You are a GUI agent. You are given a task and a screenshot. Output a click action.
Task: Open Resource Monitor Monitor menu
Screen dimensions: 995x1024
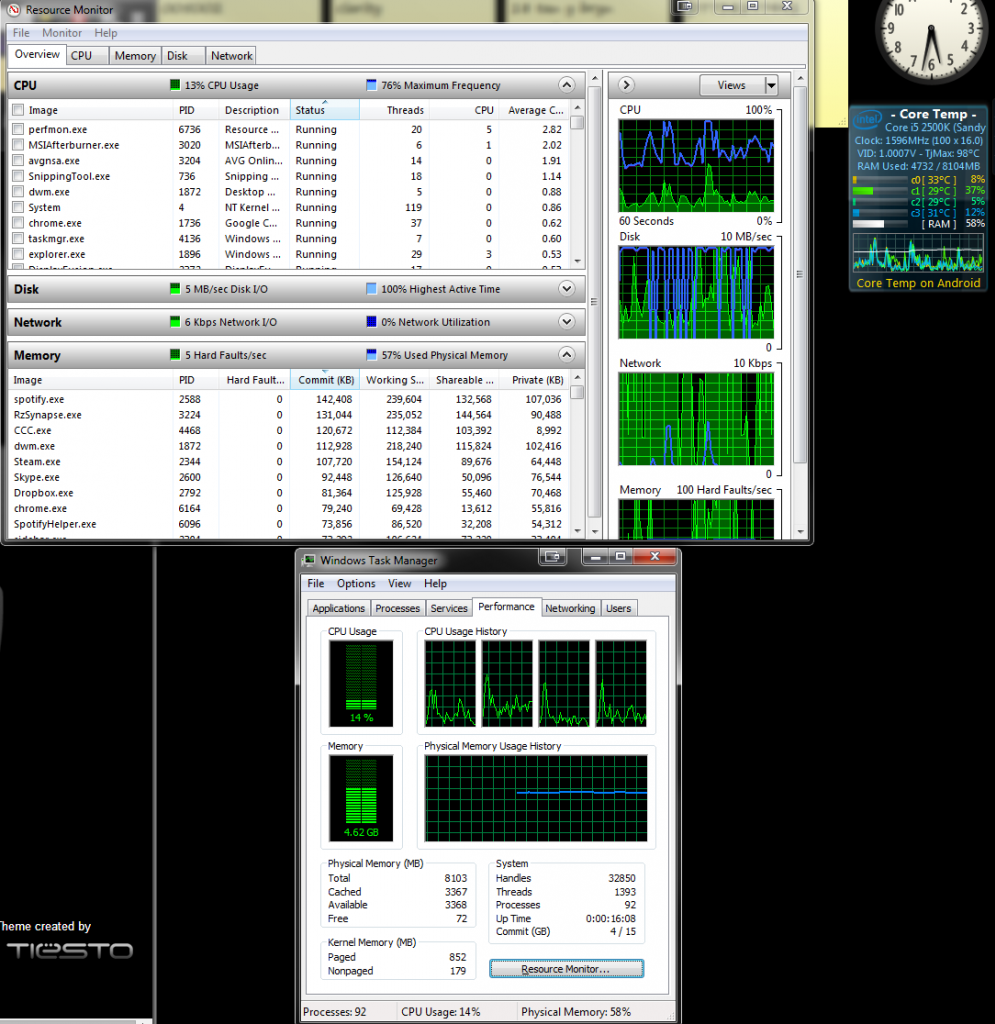(x=62, y=33)
